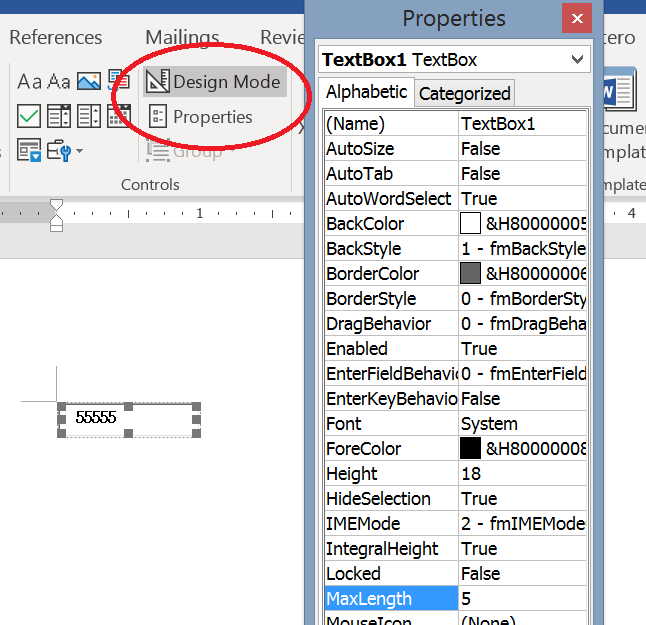Open the TextBox1 object selector dropdown
Screen dimensions: 646x625
pyautogui.click(x=576, y=60)
